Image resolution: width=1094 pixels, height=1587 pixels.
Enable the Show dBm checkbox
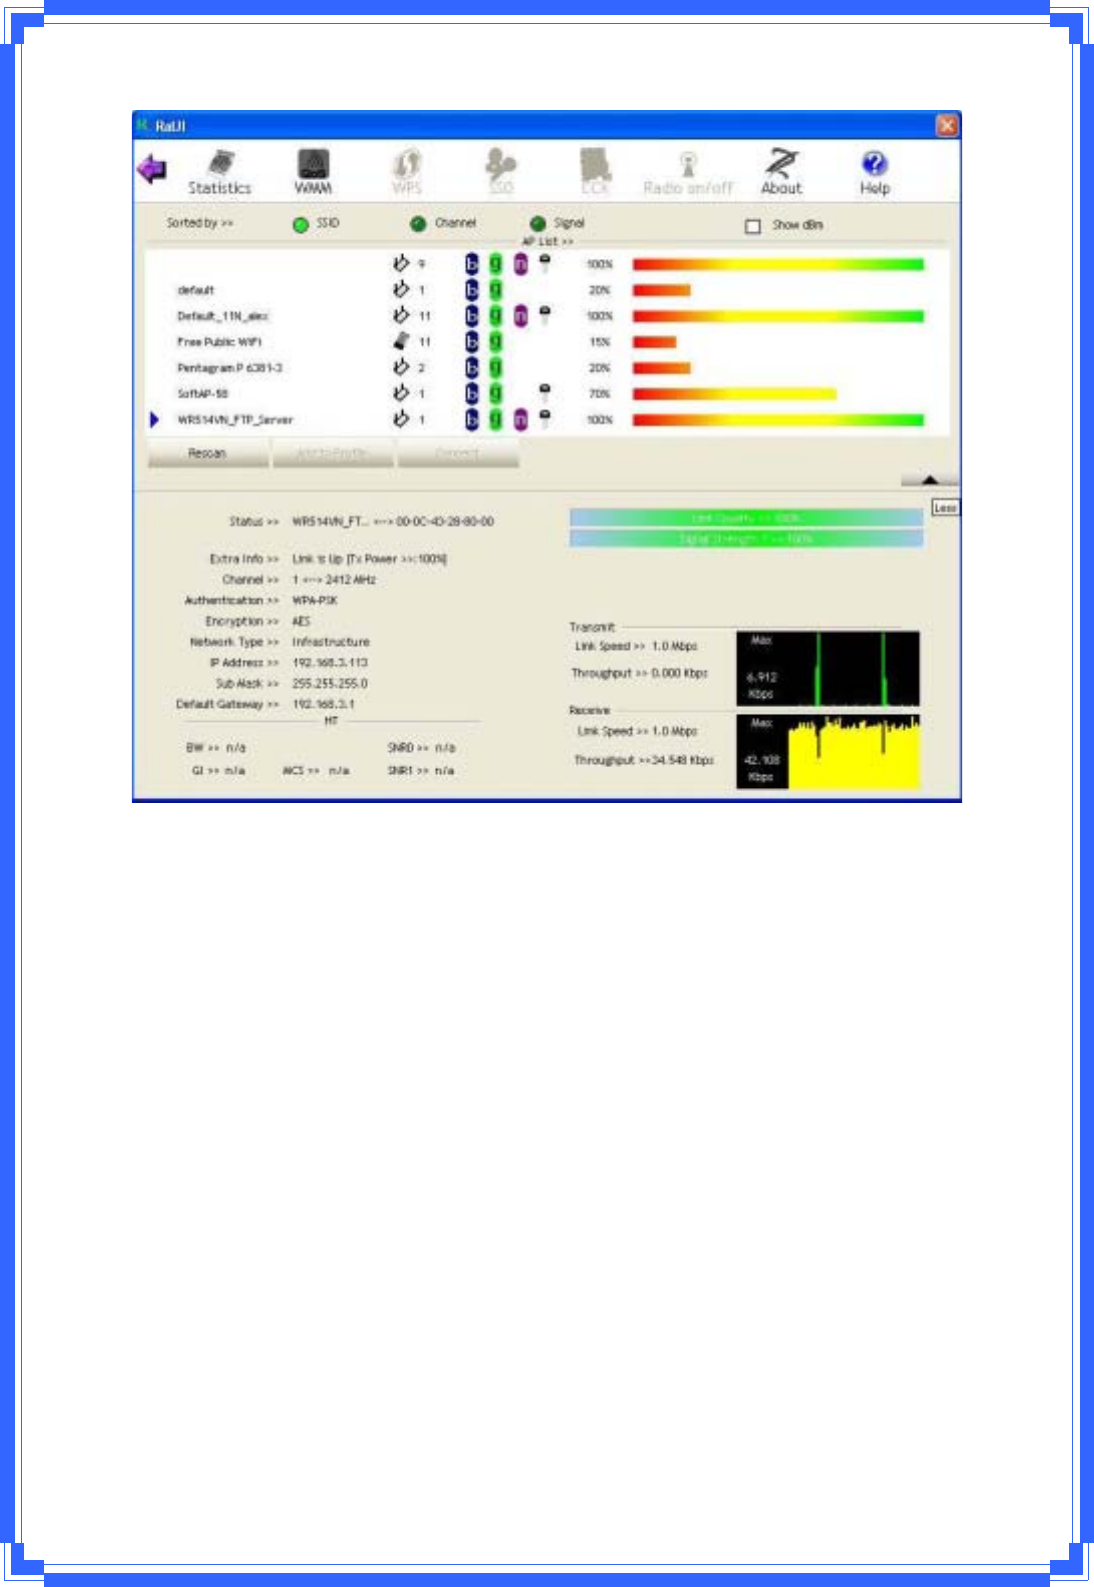[753, 226]
